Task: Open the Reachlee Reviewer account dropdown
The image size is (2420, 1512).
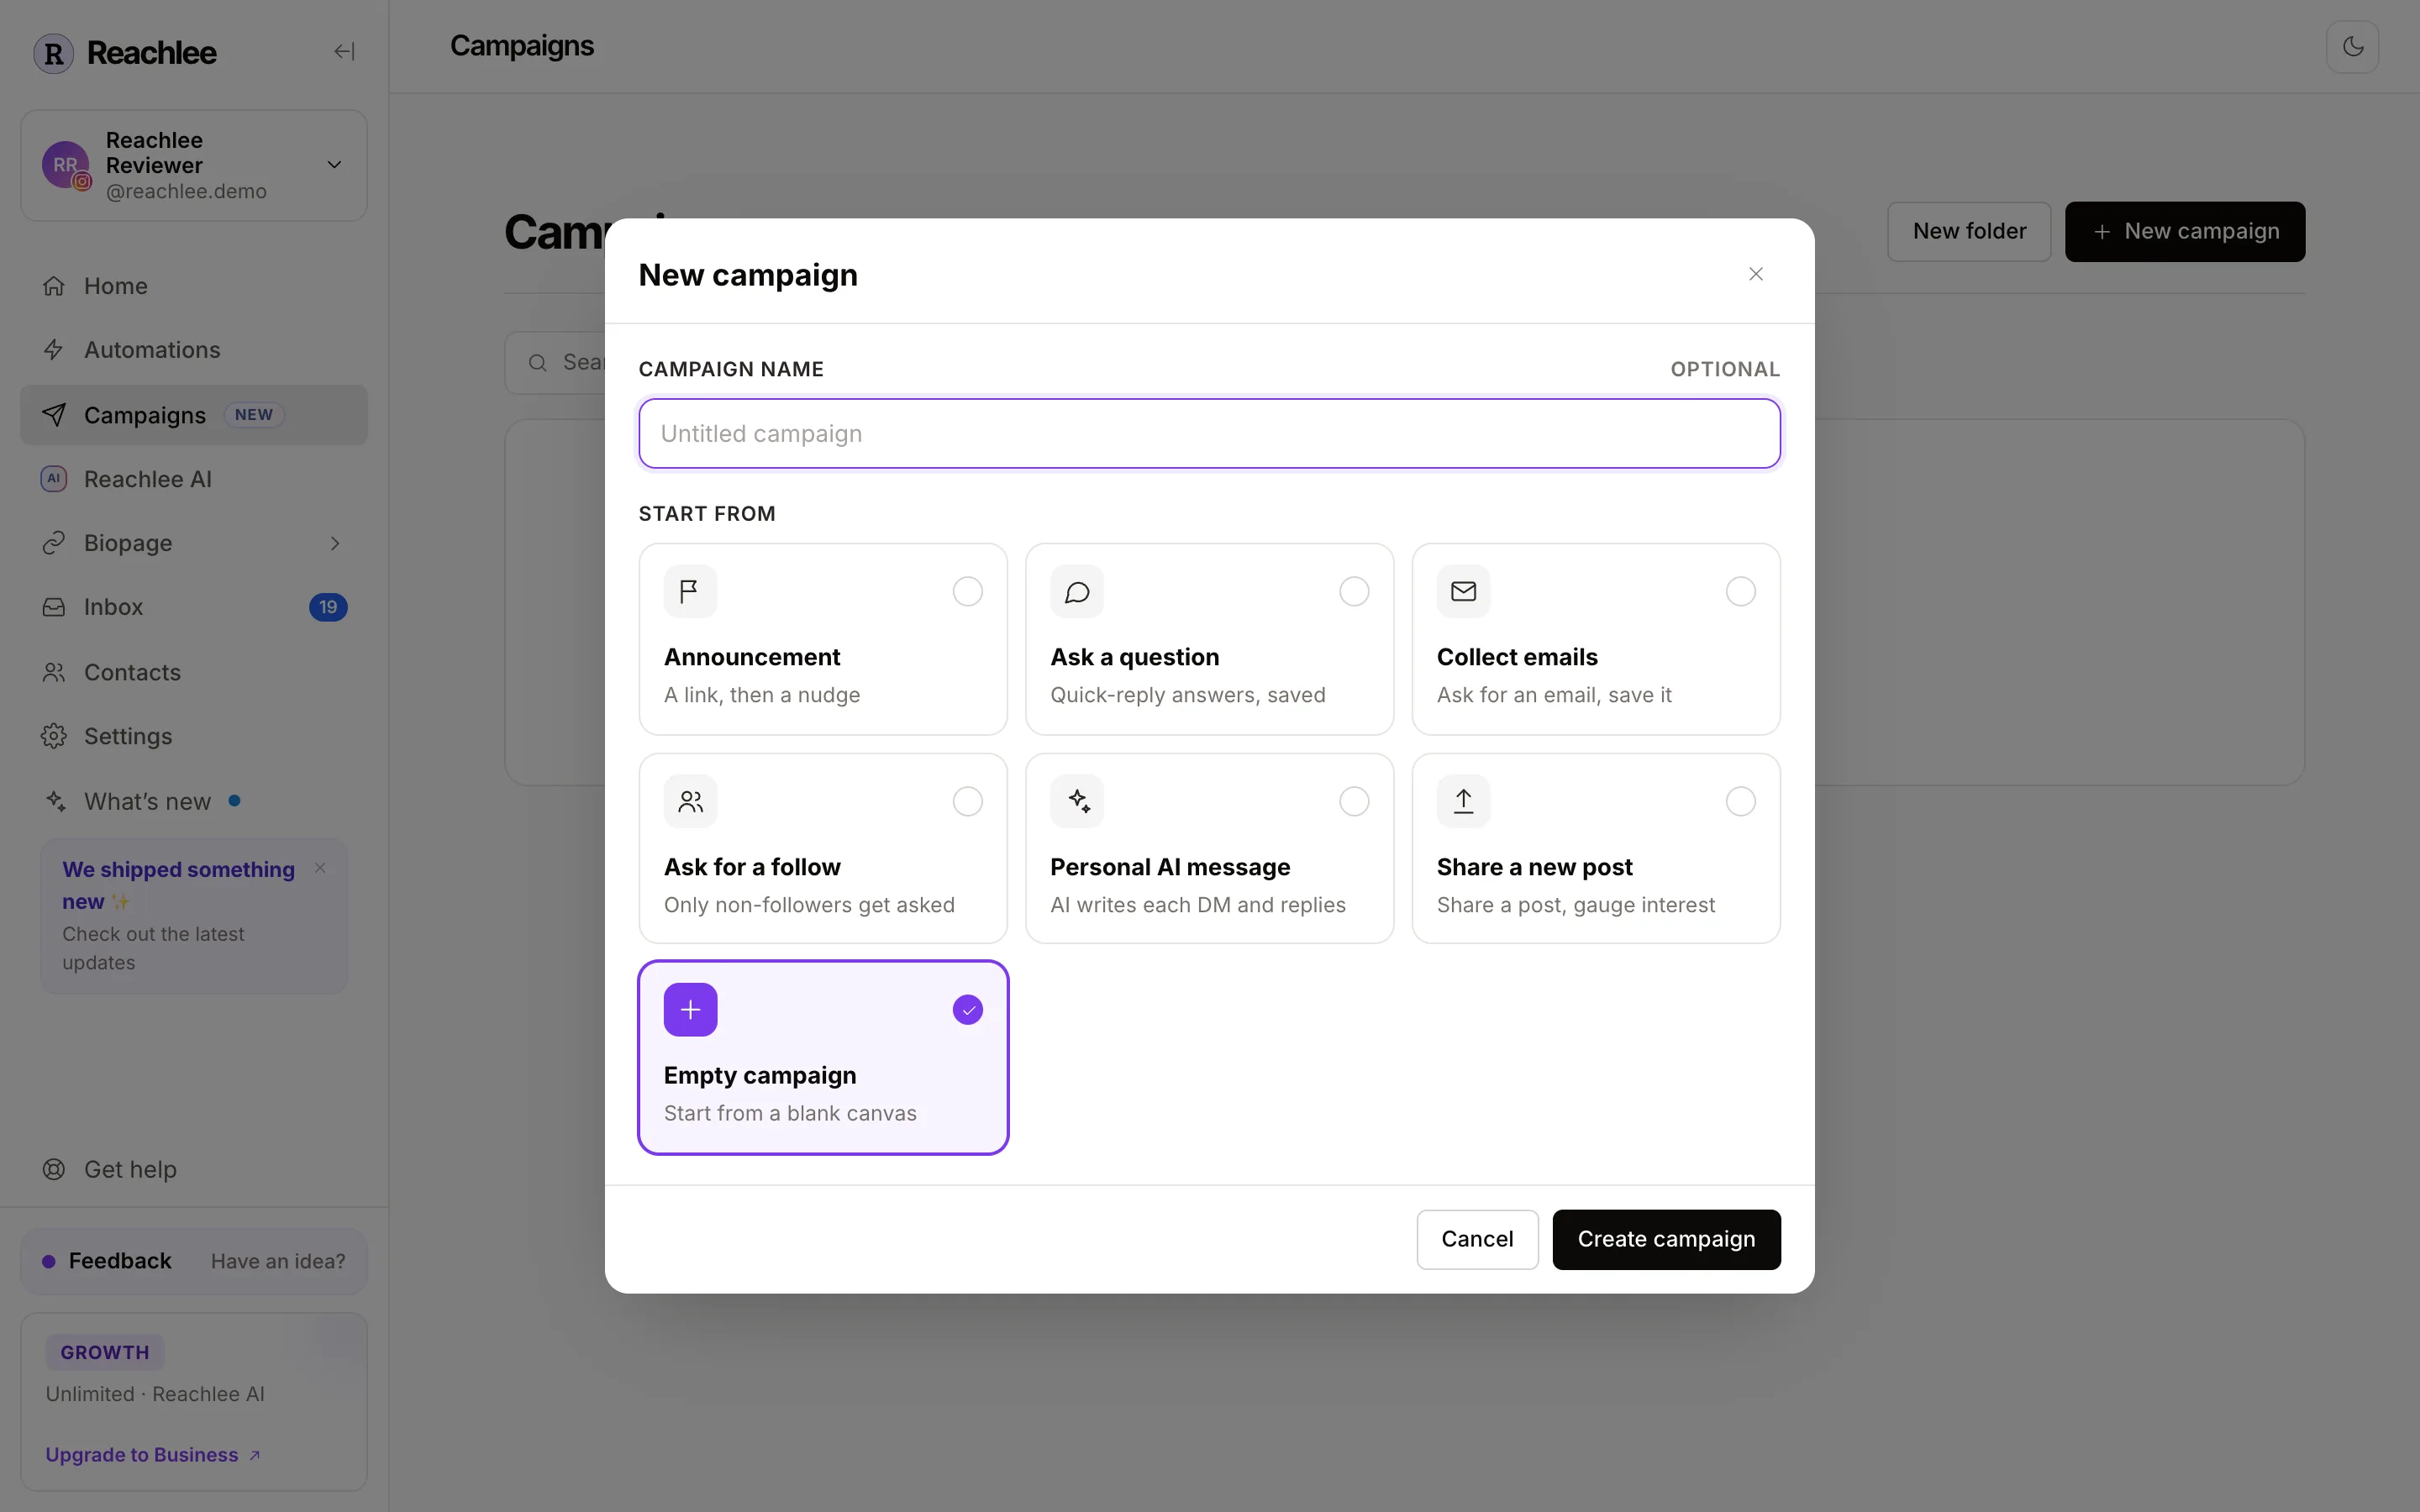Action: tap(194, 165)
